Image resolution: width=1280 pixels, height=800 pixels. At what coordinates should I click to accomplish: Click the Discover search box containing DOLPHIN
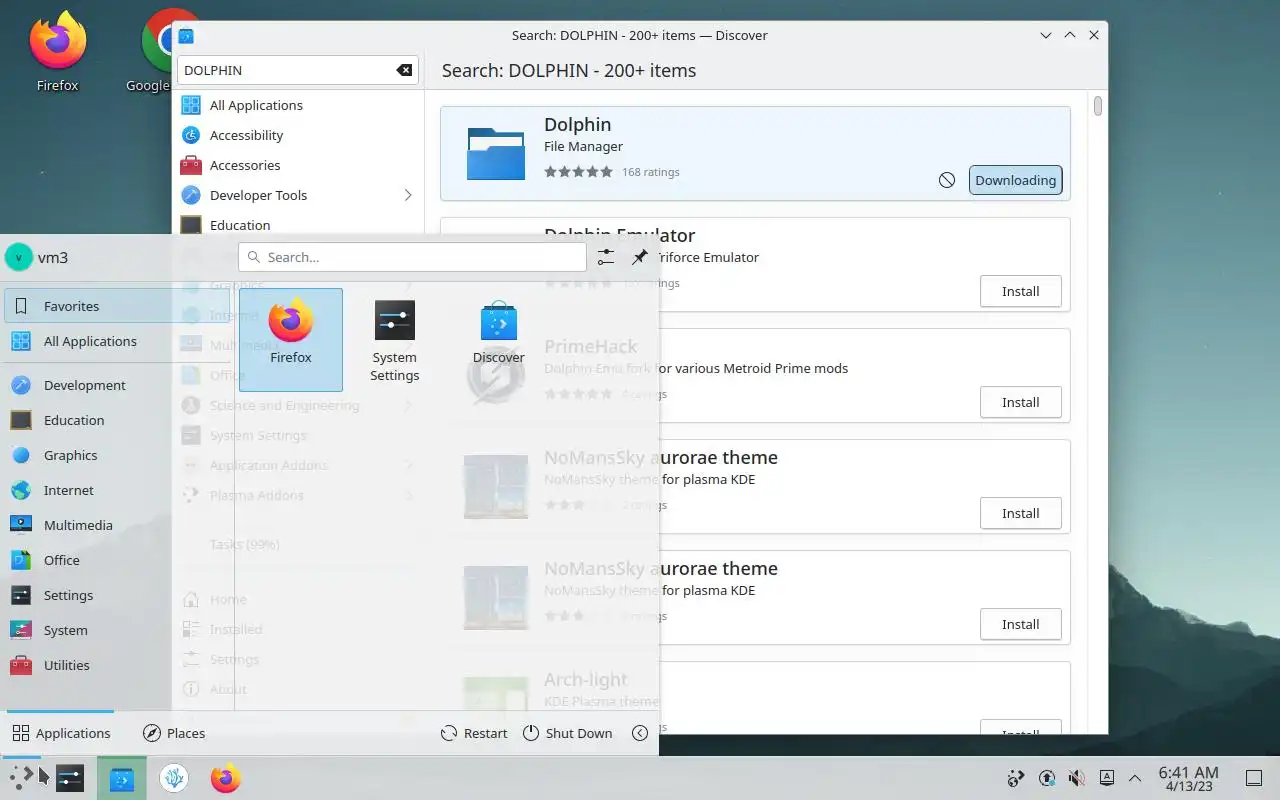(x=298, y=70)
